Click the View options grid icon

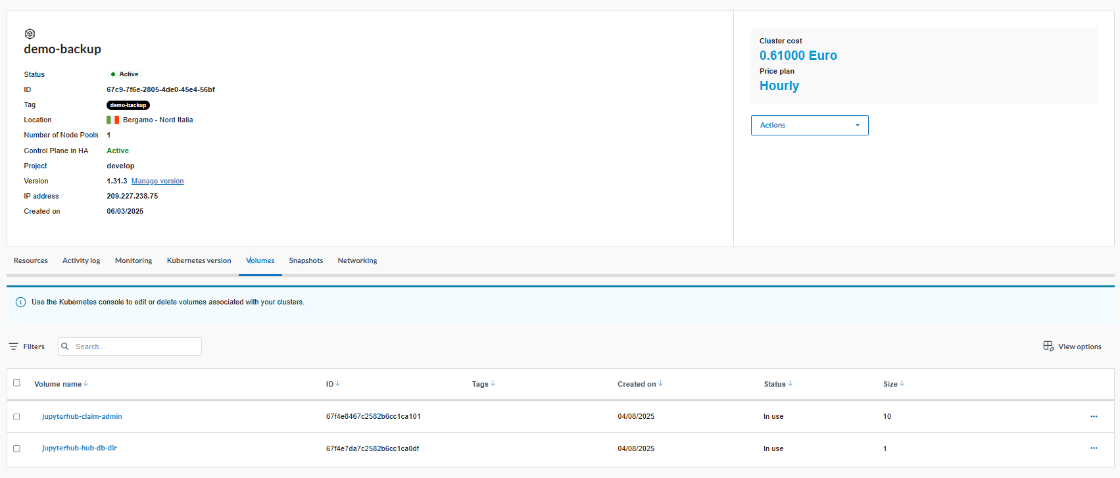(x=1048, y=346)
